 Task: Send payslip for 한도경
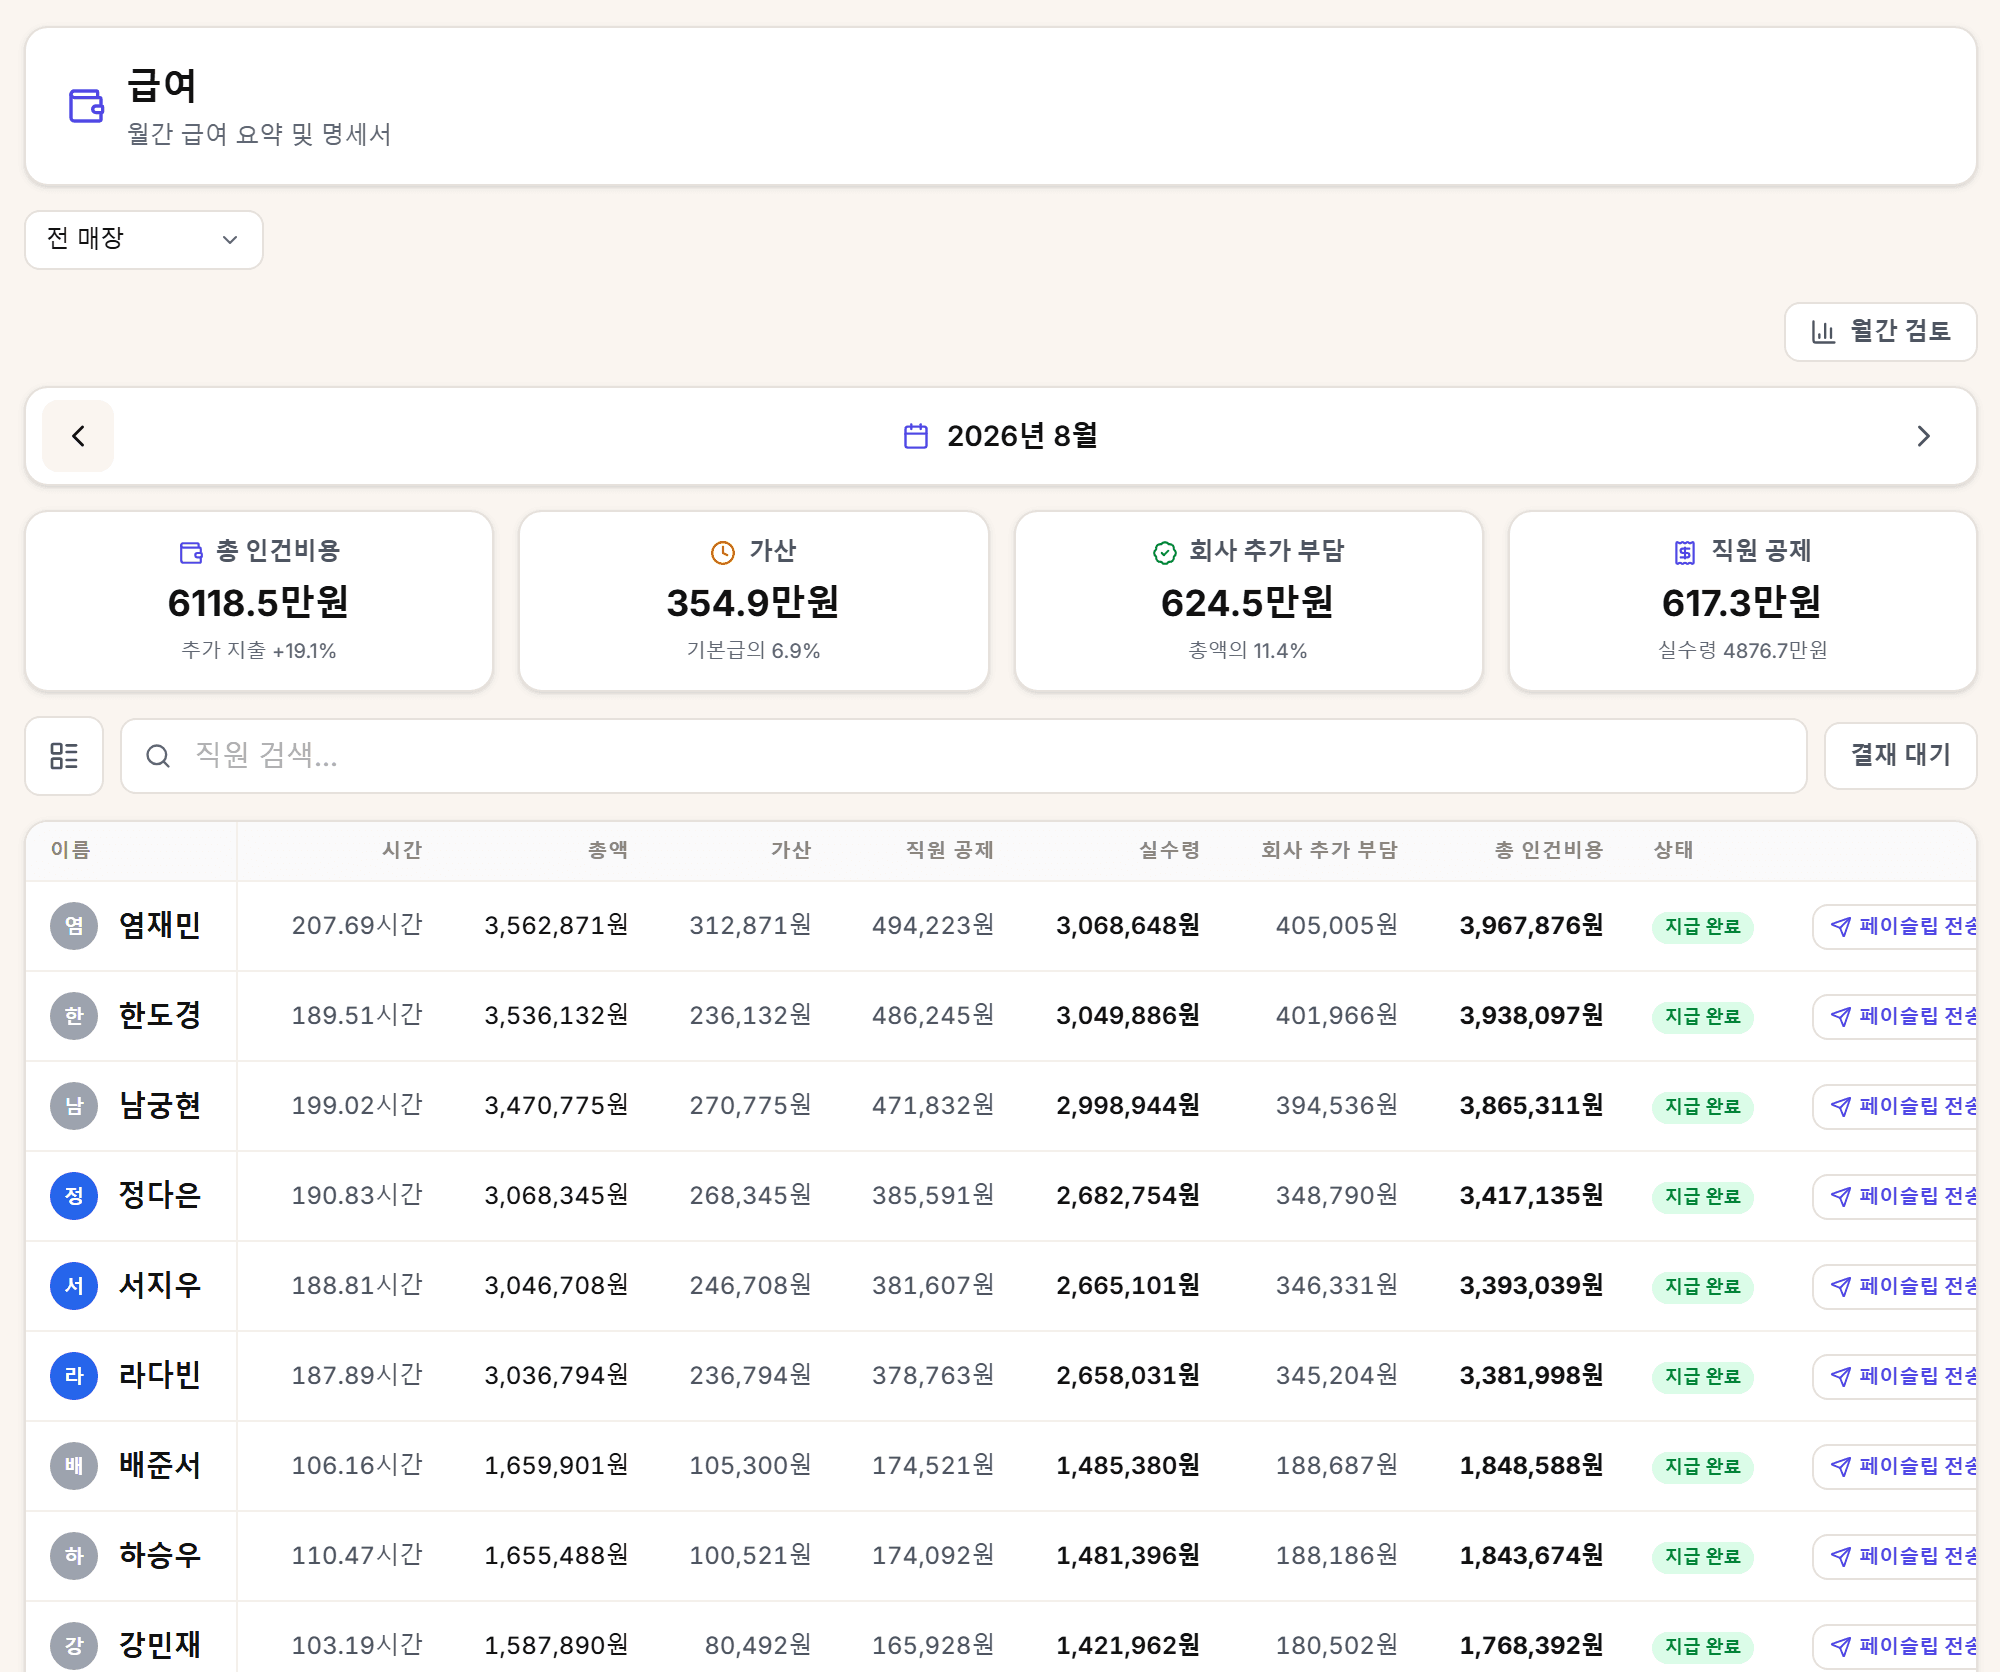[1895, 1017]
